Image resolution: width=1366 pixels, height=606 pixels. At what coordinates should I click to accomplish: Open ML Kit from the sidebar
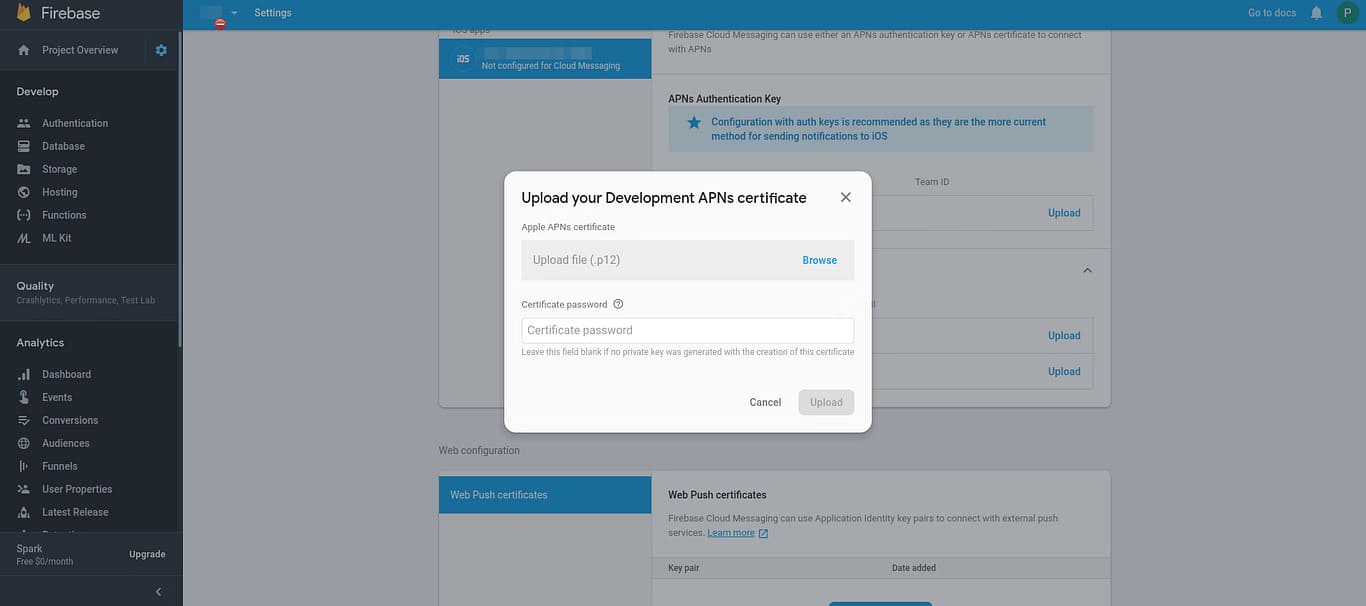[x=57, y=237]
